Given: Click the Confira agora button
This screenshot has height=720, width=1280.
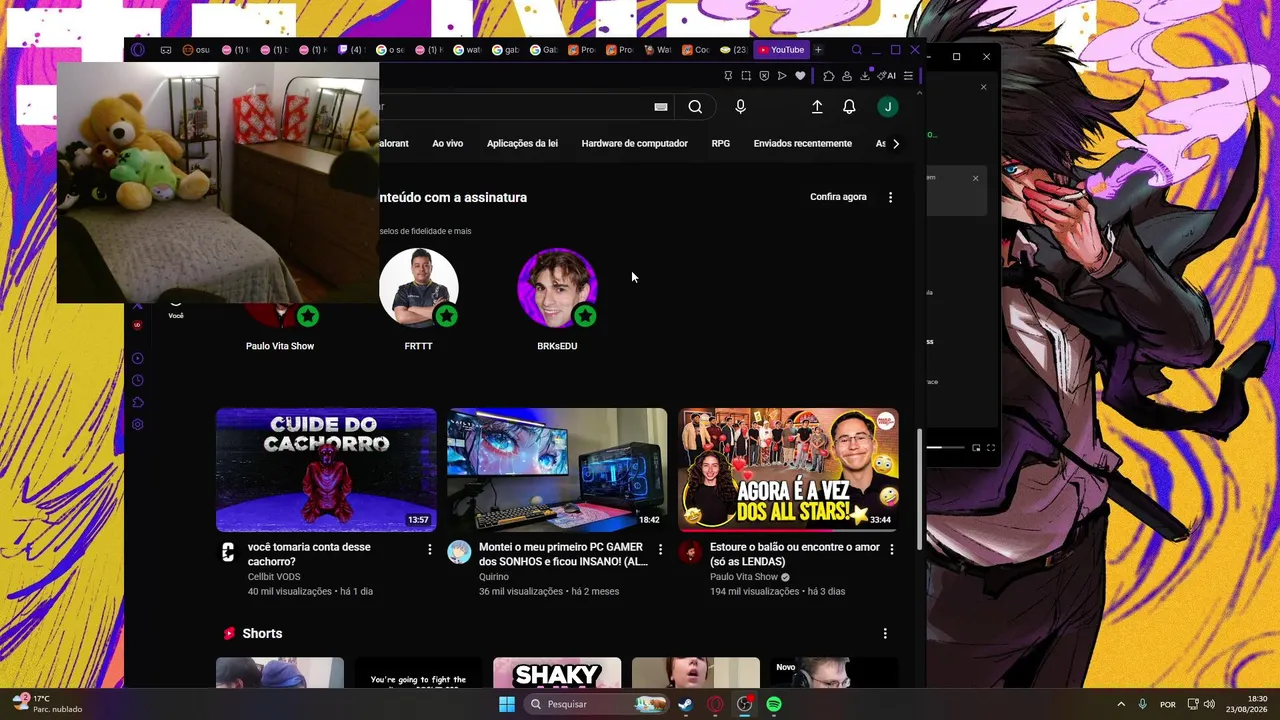Looking at the screenshot, I should tap(838, 197).
